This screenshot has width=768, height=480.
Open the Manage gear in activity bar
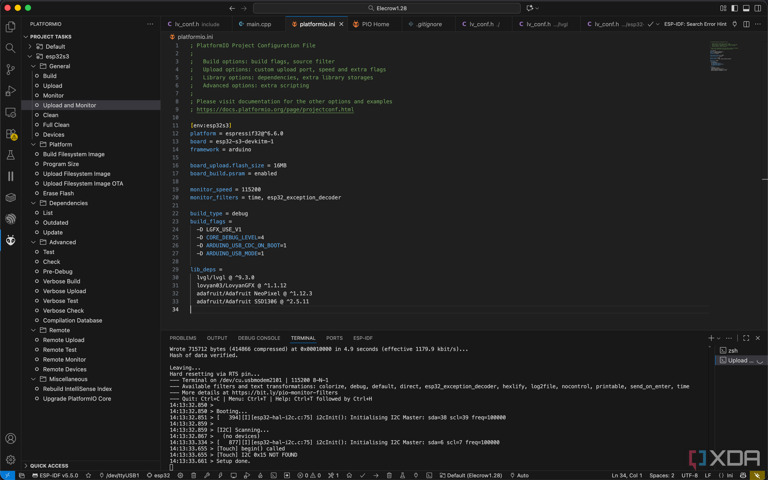(10, 459)
